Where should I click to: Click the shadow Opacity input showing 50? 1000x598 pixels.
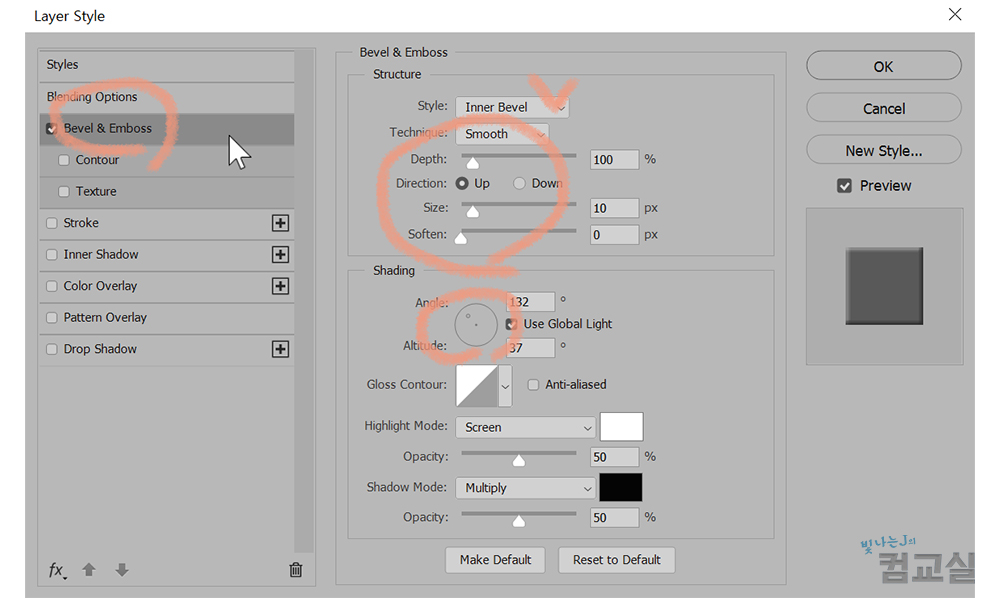614,517
